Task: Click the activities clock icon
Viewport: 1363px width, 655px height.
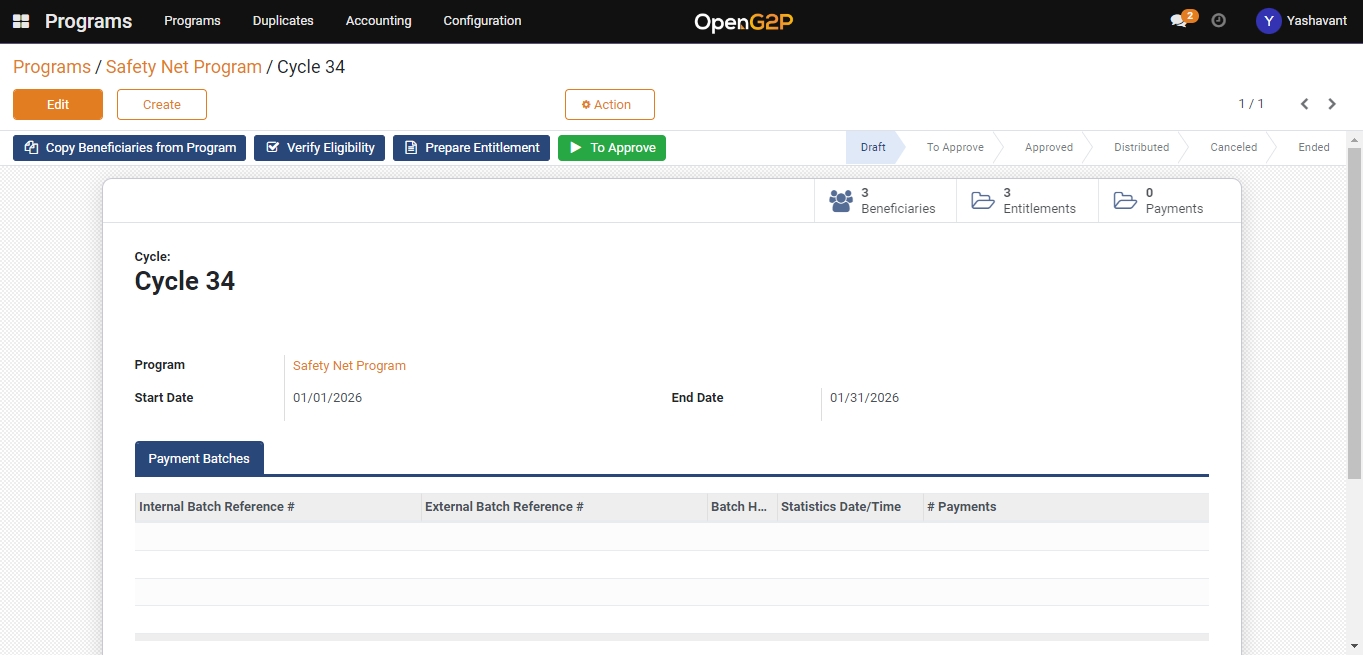Action: (x=1218, y=21)
